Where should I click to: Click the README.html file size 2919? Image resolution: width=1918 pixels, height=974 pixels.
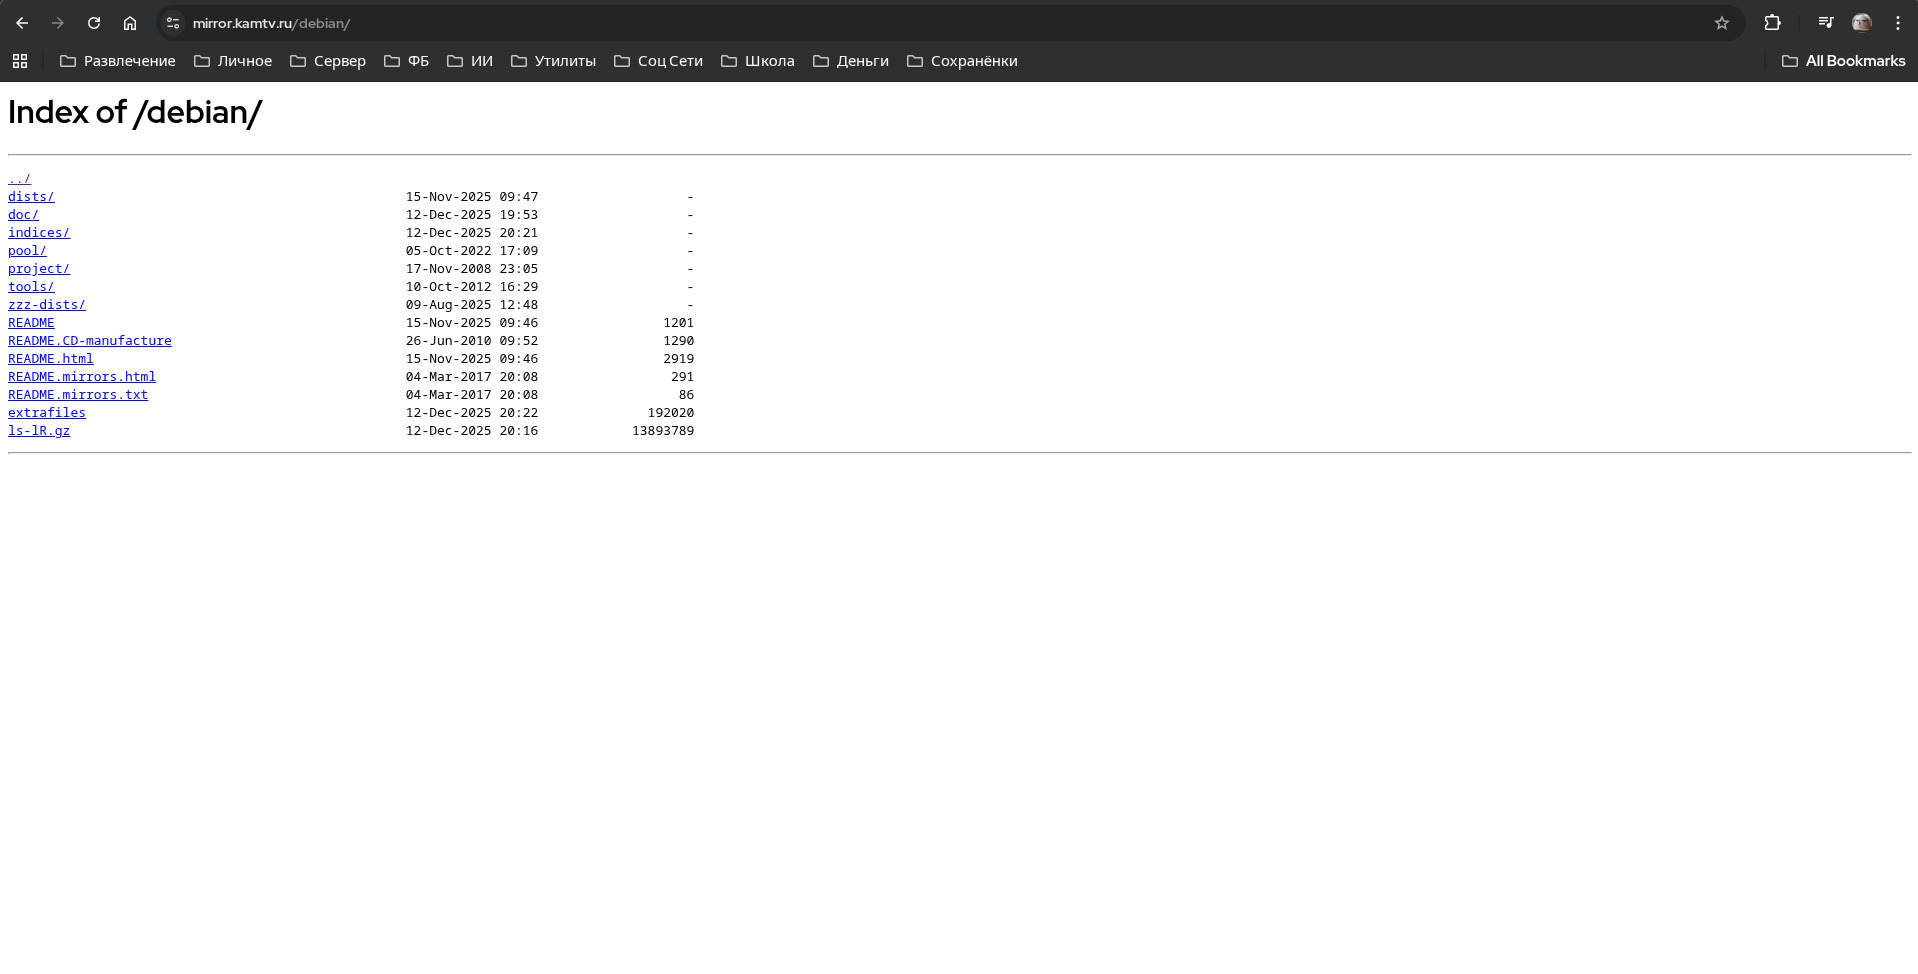click(x=679, y=359)
